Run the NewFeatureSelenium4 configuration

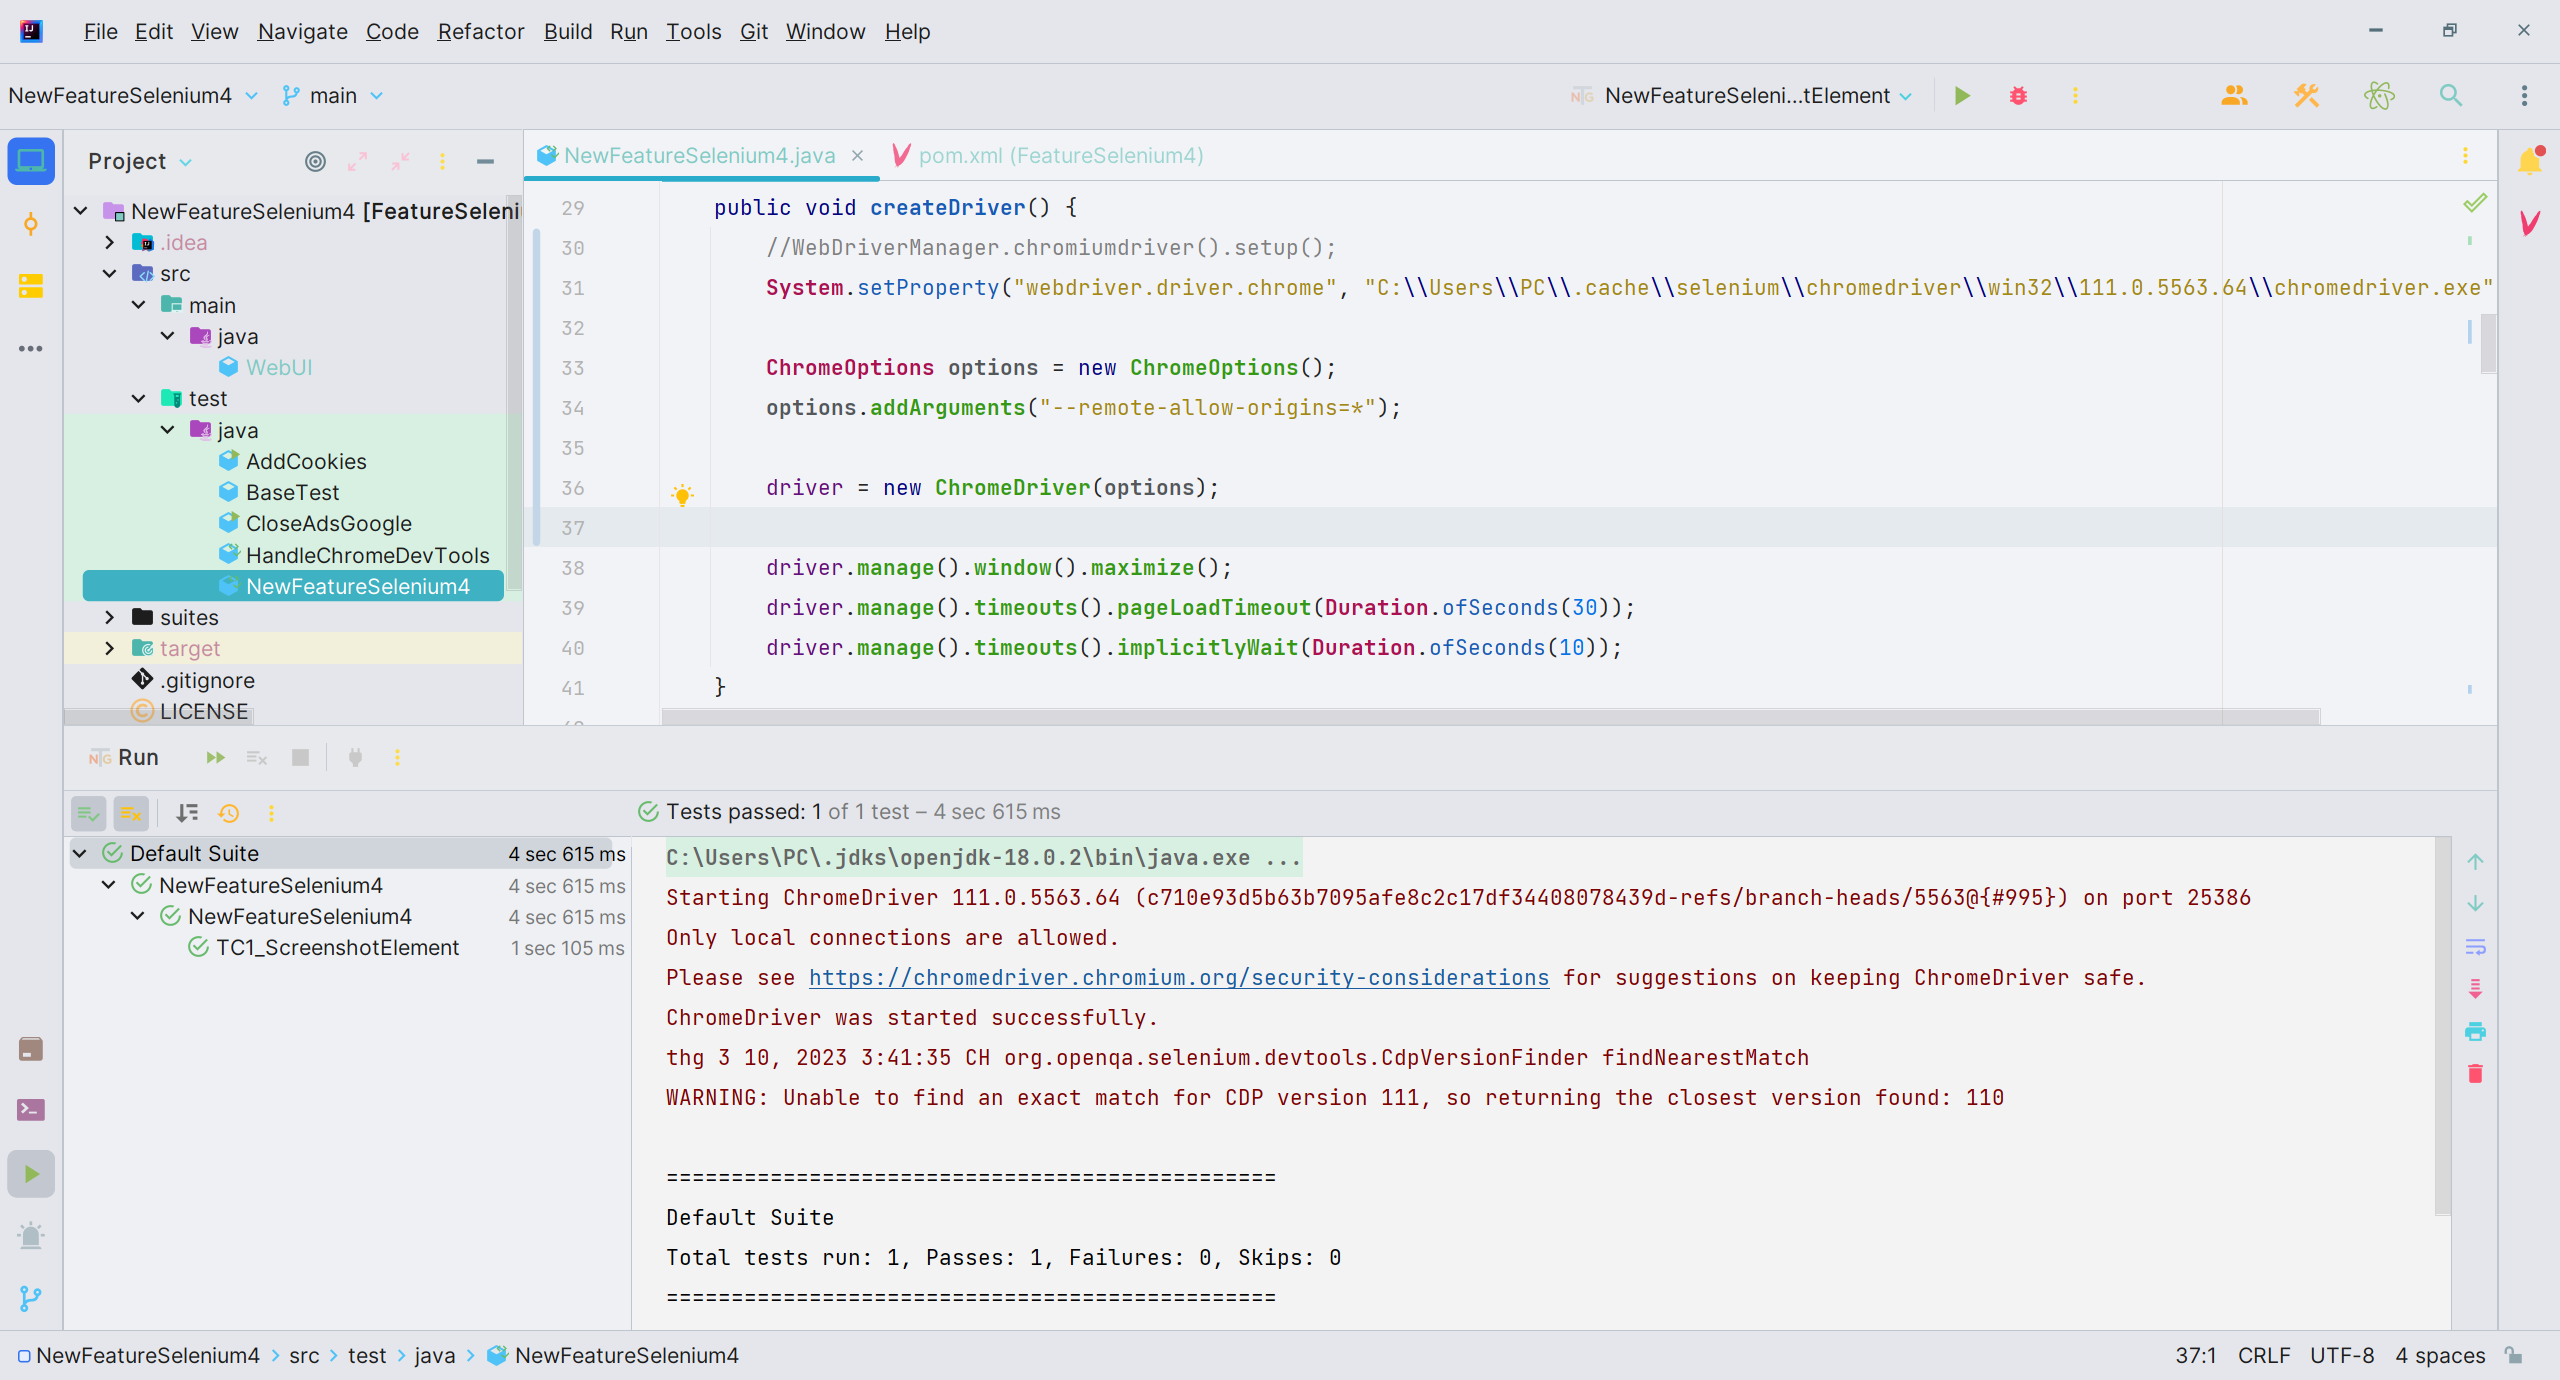pyautogui.click(x=1962, y=96)
